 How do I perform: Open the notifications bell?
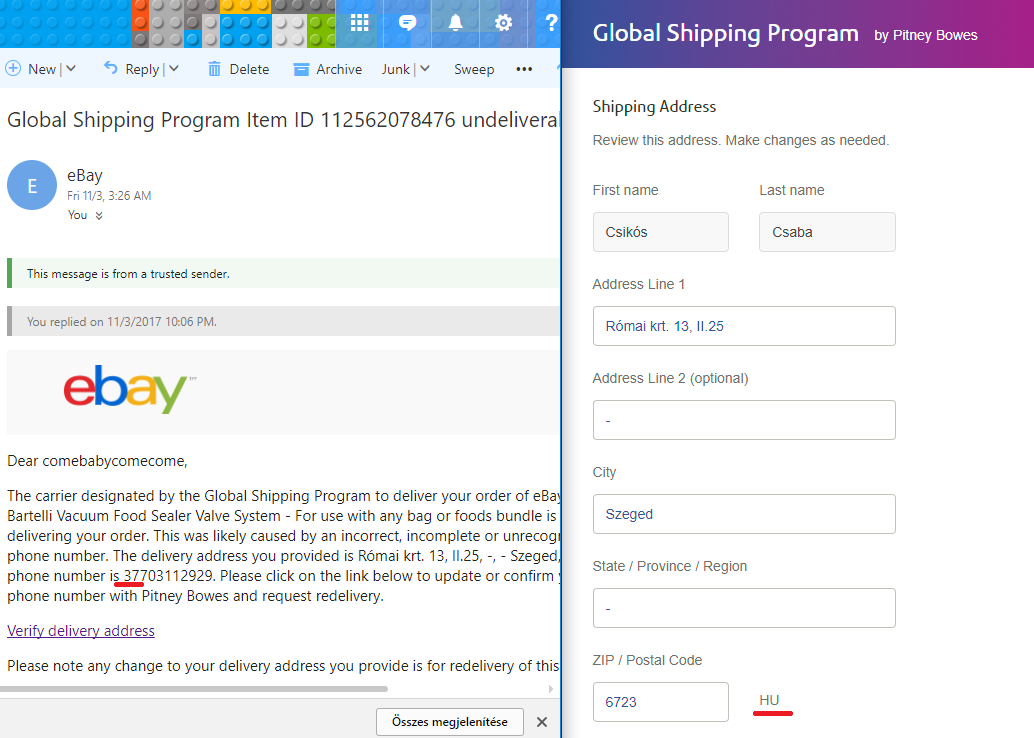[x=455, y=23]
